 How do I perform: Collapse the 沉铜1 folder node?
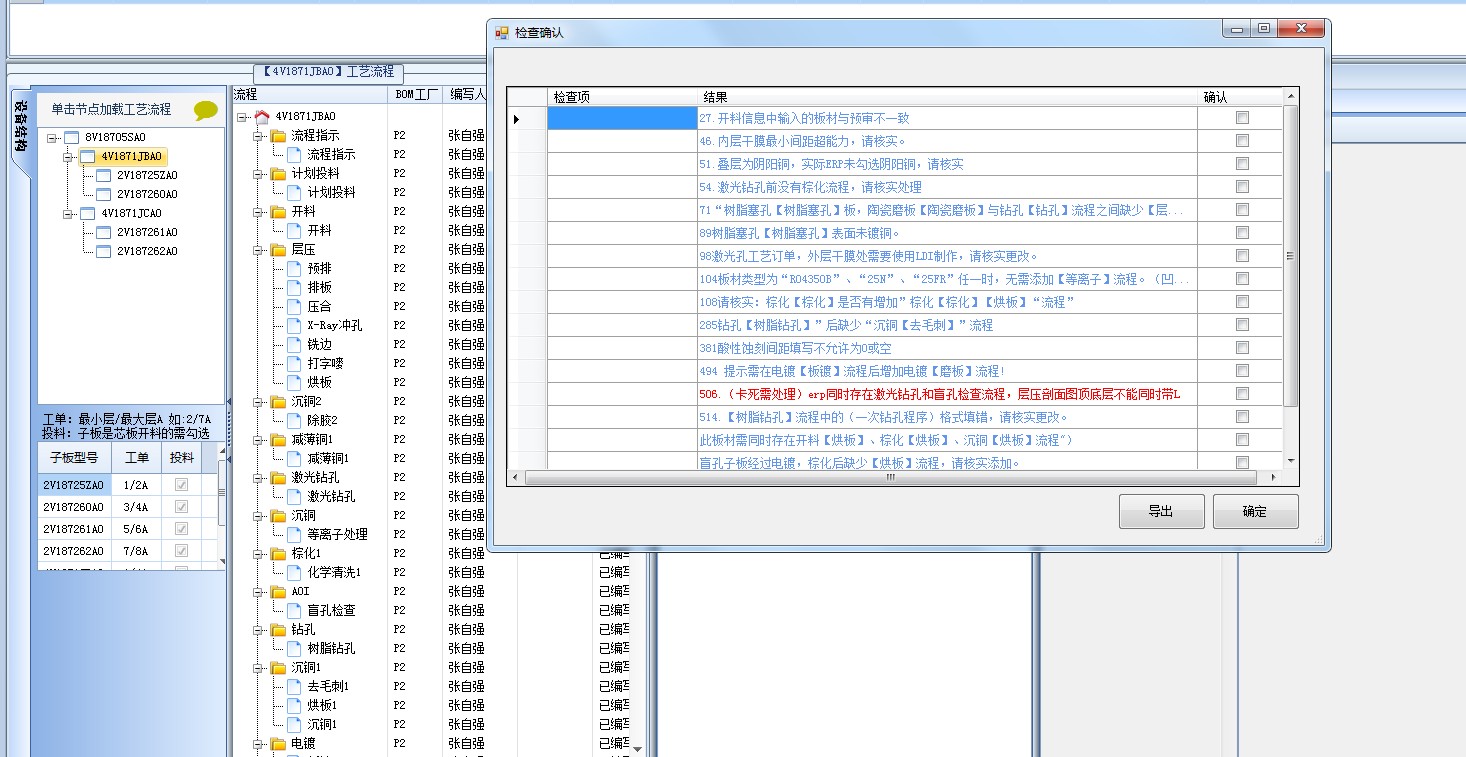click(258, 667)
